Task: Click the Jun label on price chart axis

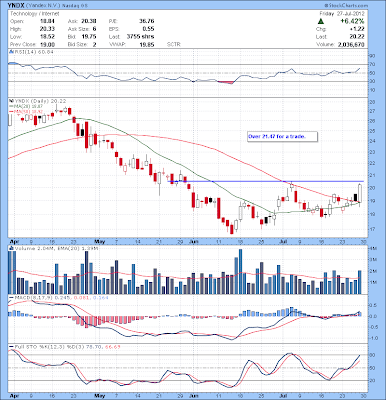Action: click(x=193, y=241)
